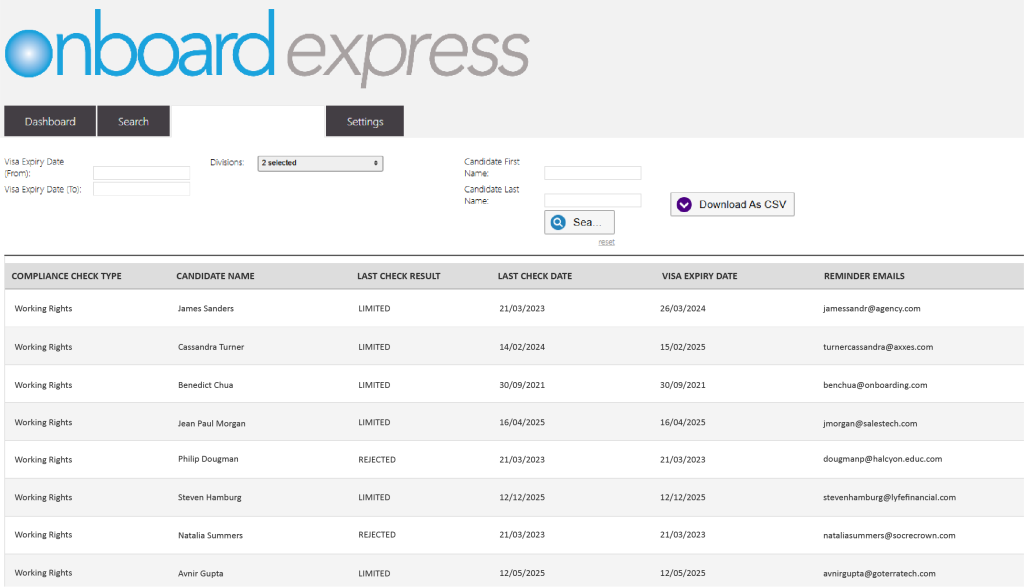Image resolution: width=1024 pixels, height=587 pixels.
Task: Click the Onboard Express logo
Action: (x=267, y=47)
